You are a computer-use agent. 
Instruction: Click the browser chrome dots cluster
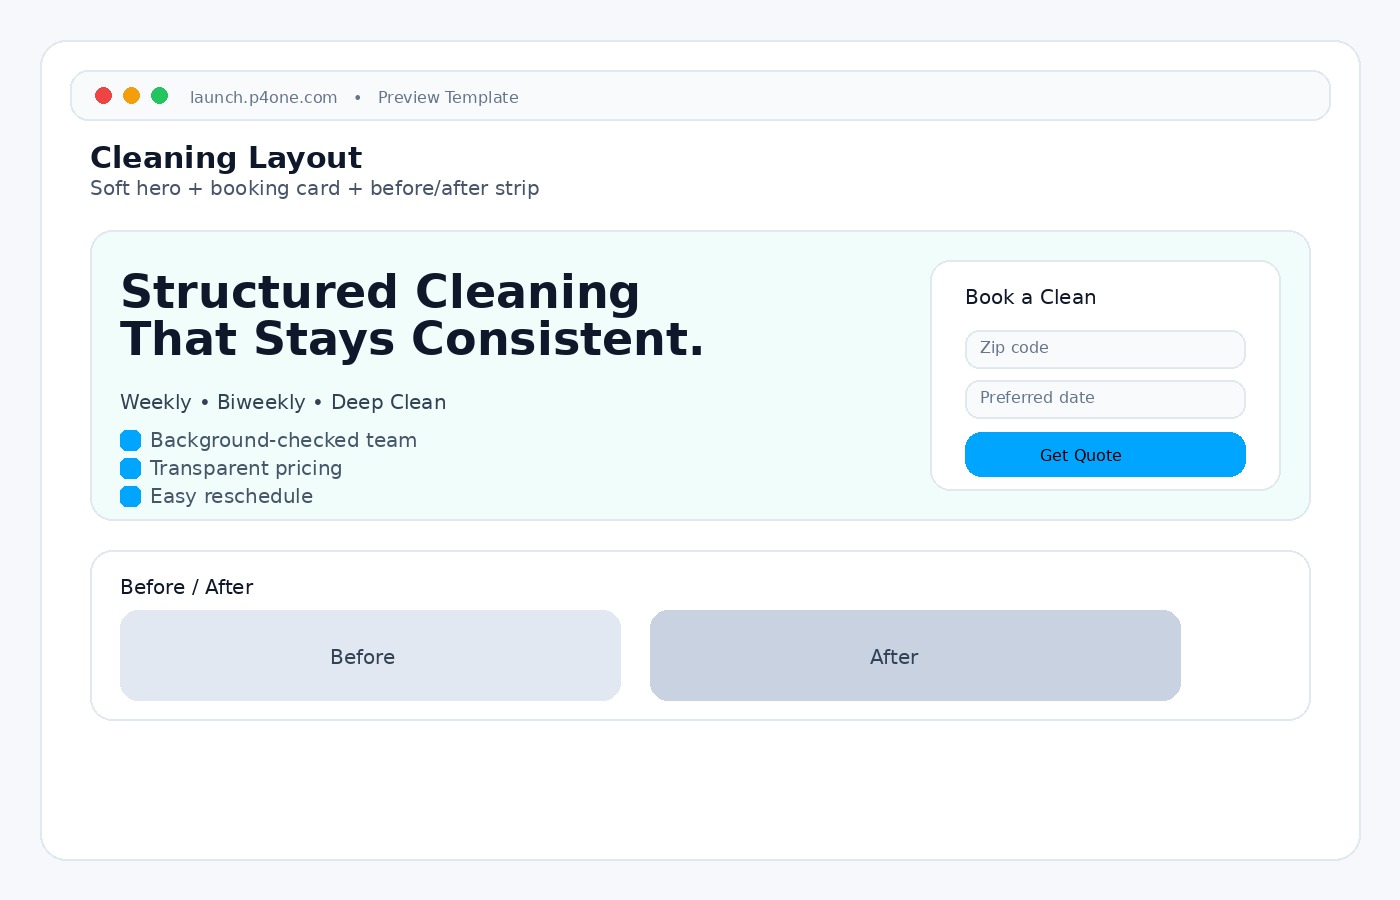coord(132,96)
